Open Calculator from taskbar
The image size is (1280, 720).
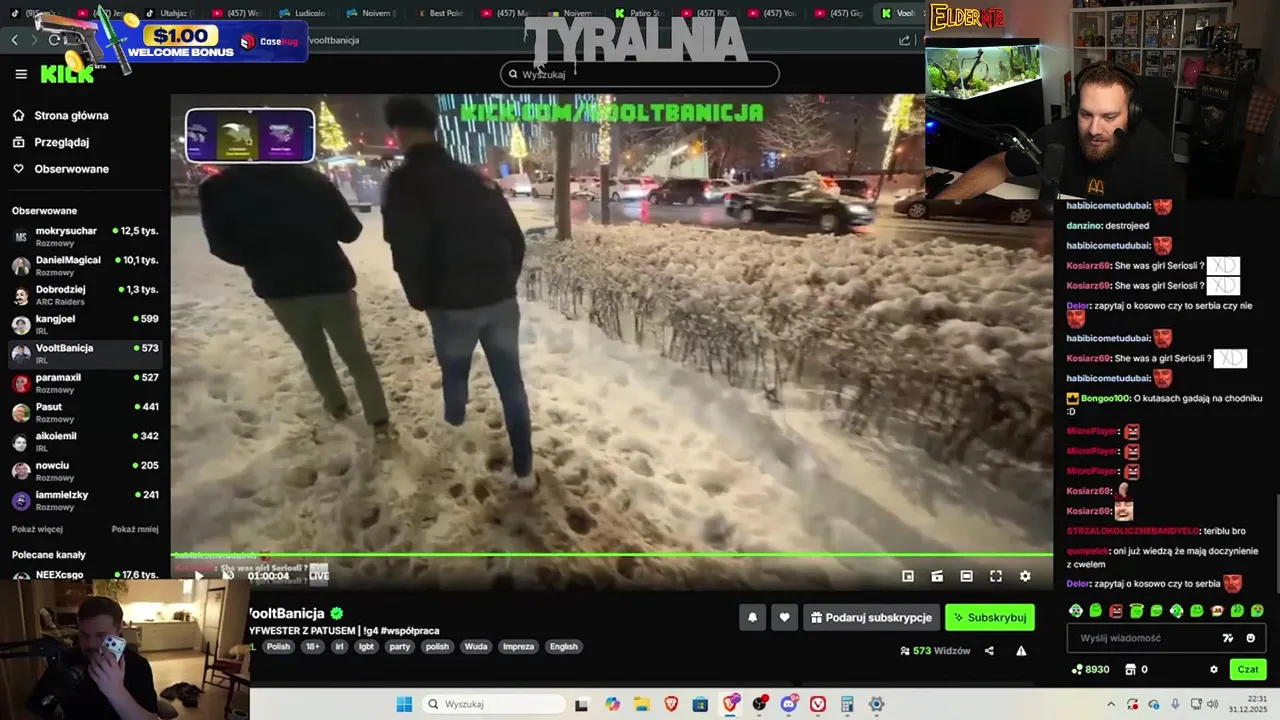tap(847, 704)
